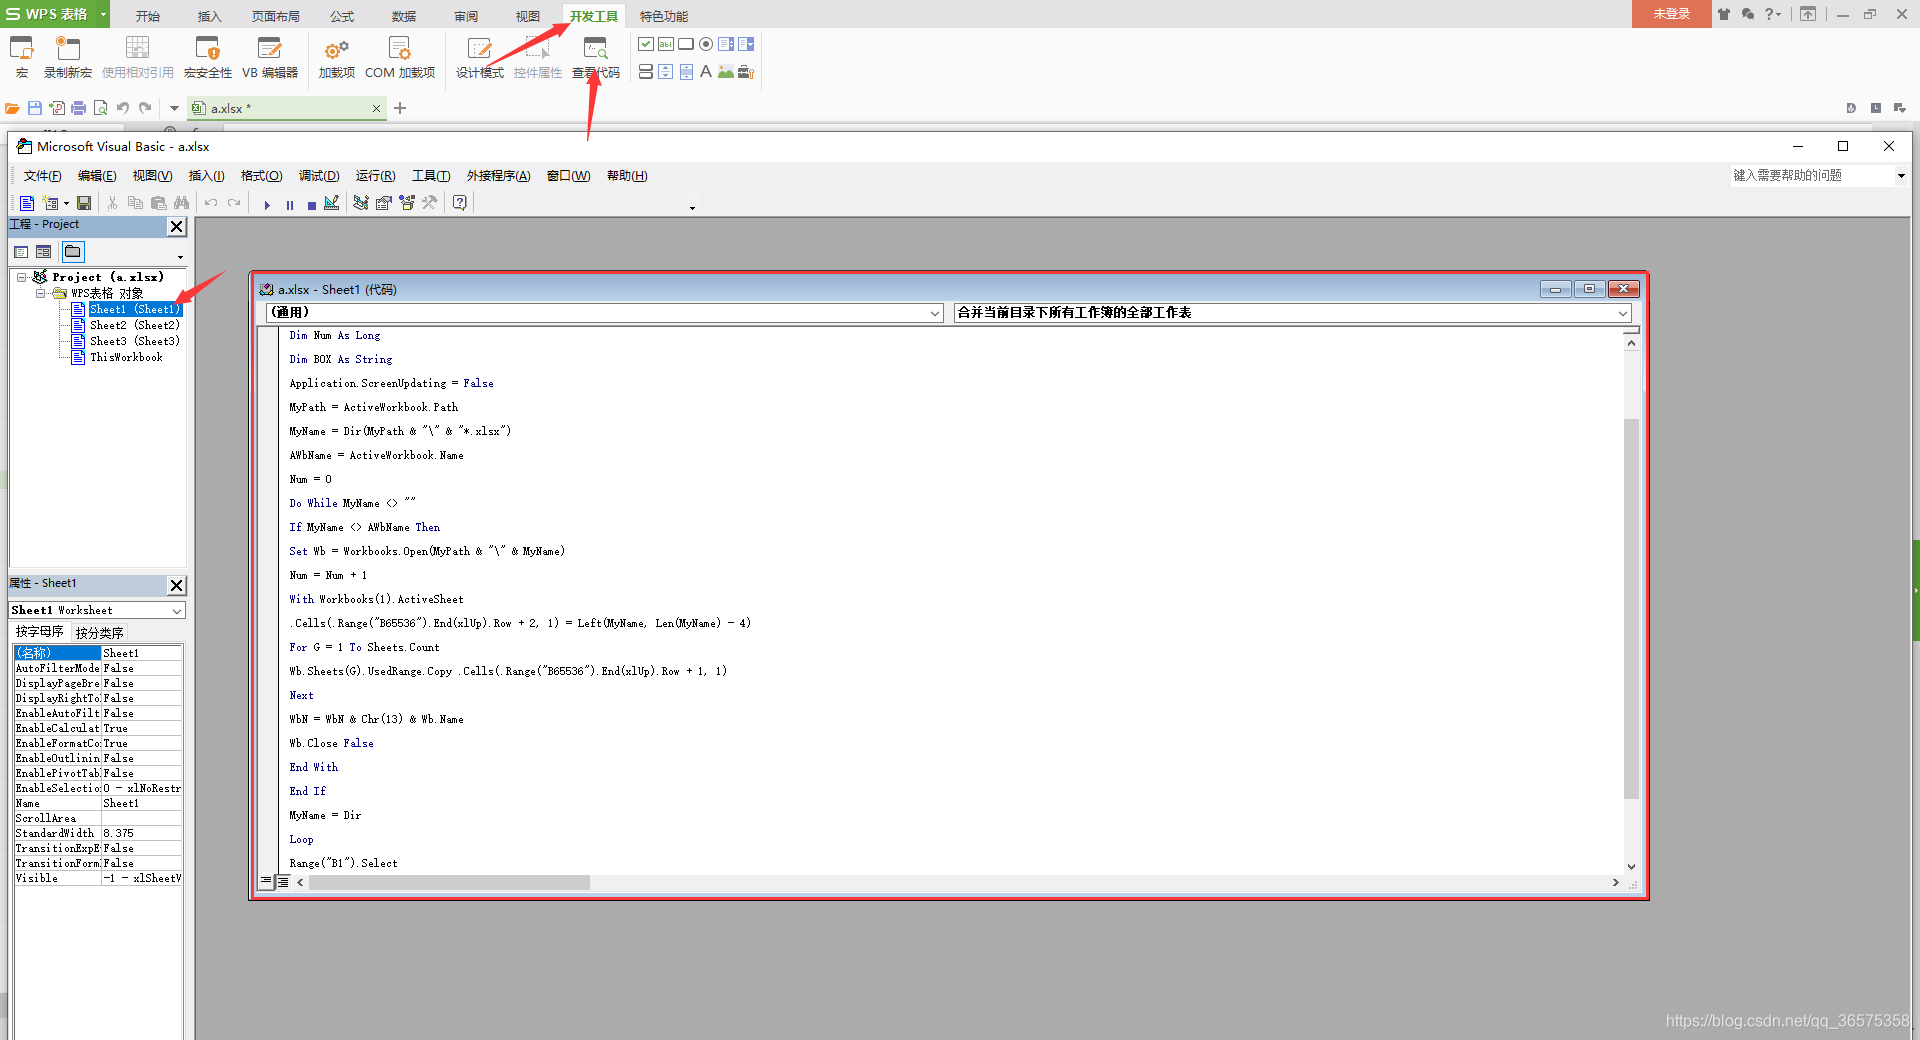Save the workbook from quick access bar

click(x=35, y=108)
